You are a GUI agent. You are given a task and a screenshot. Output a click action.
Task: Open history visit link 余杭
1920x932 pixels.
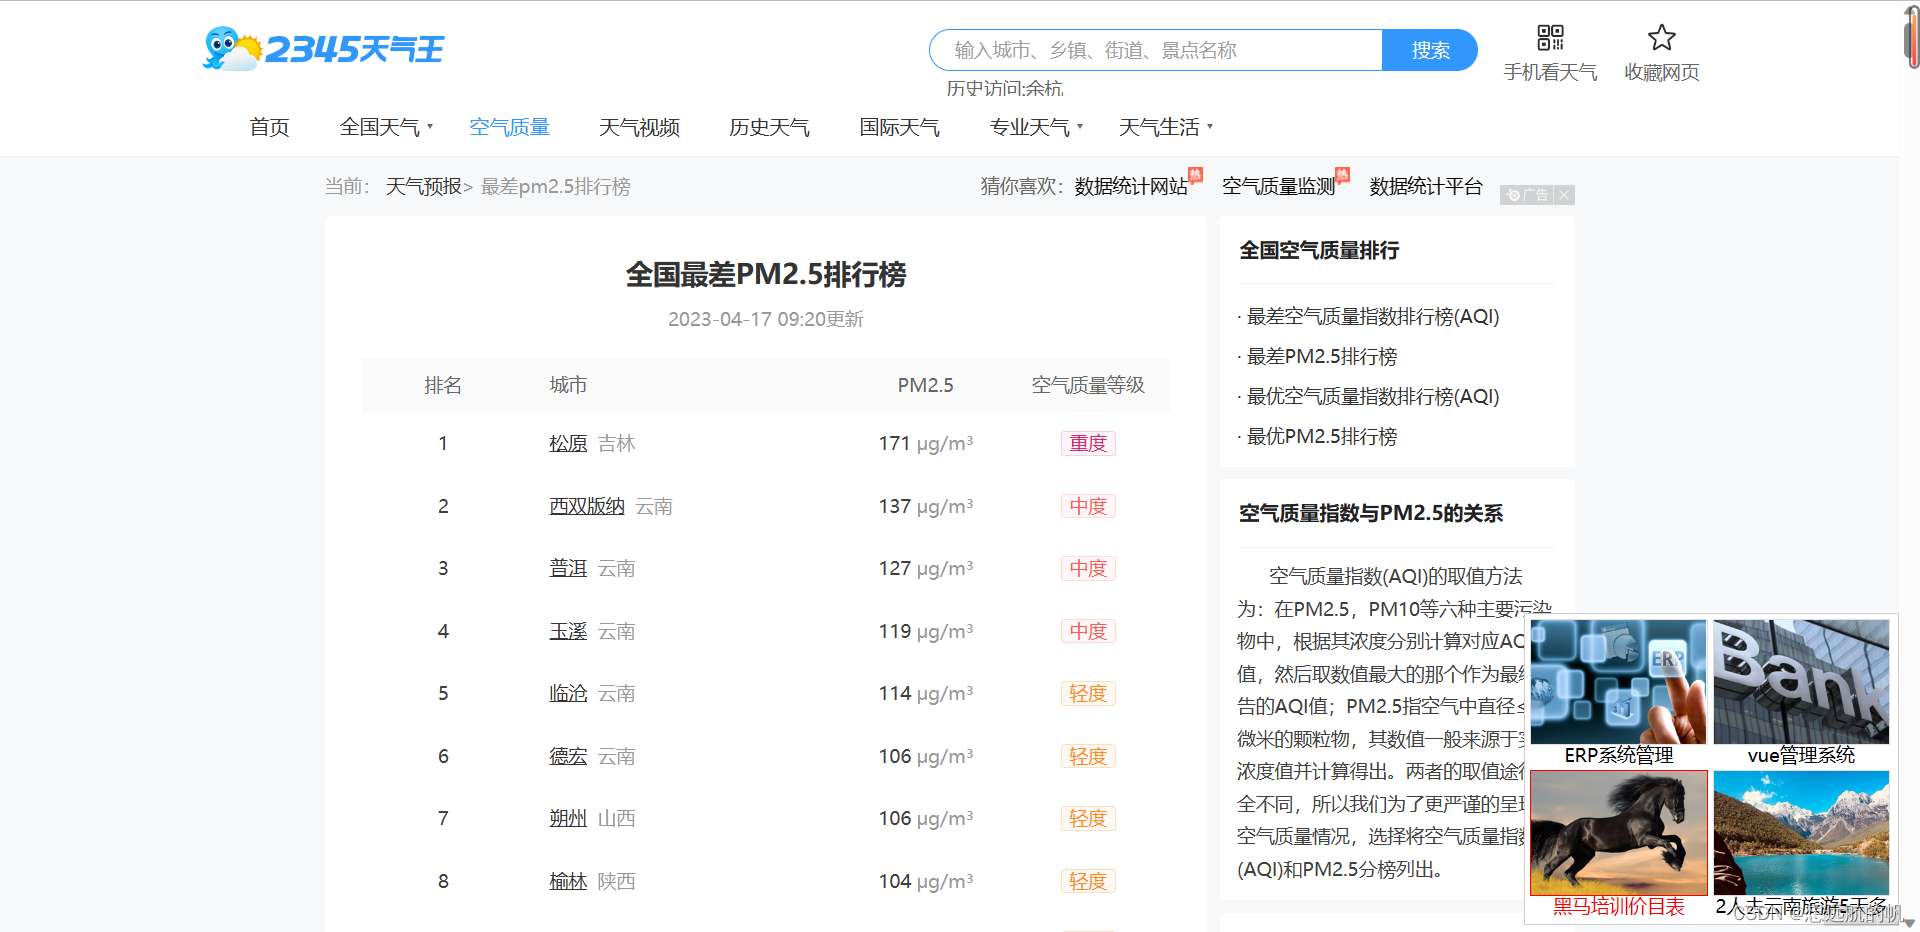pyautogui.click(x=1044, y=89)
